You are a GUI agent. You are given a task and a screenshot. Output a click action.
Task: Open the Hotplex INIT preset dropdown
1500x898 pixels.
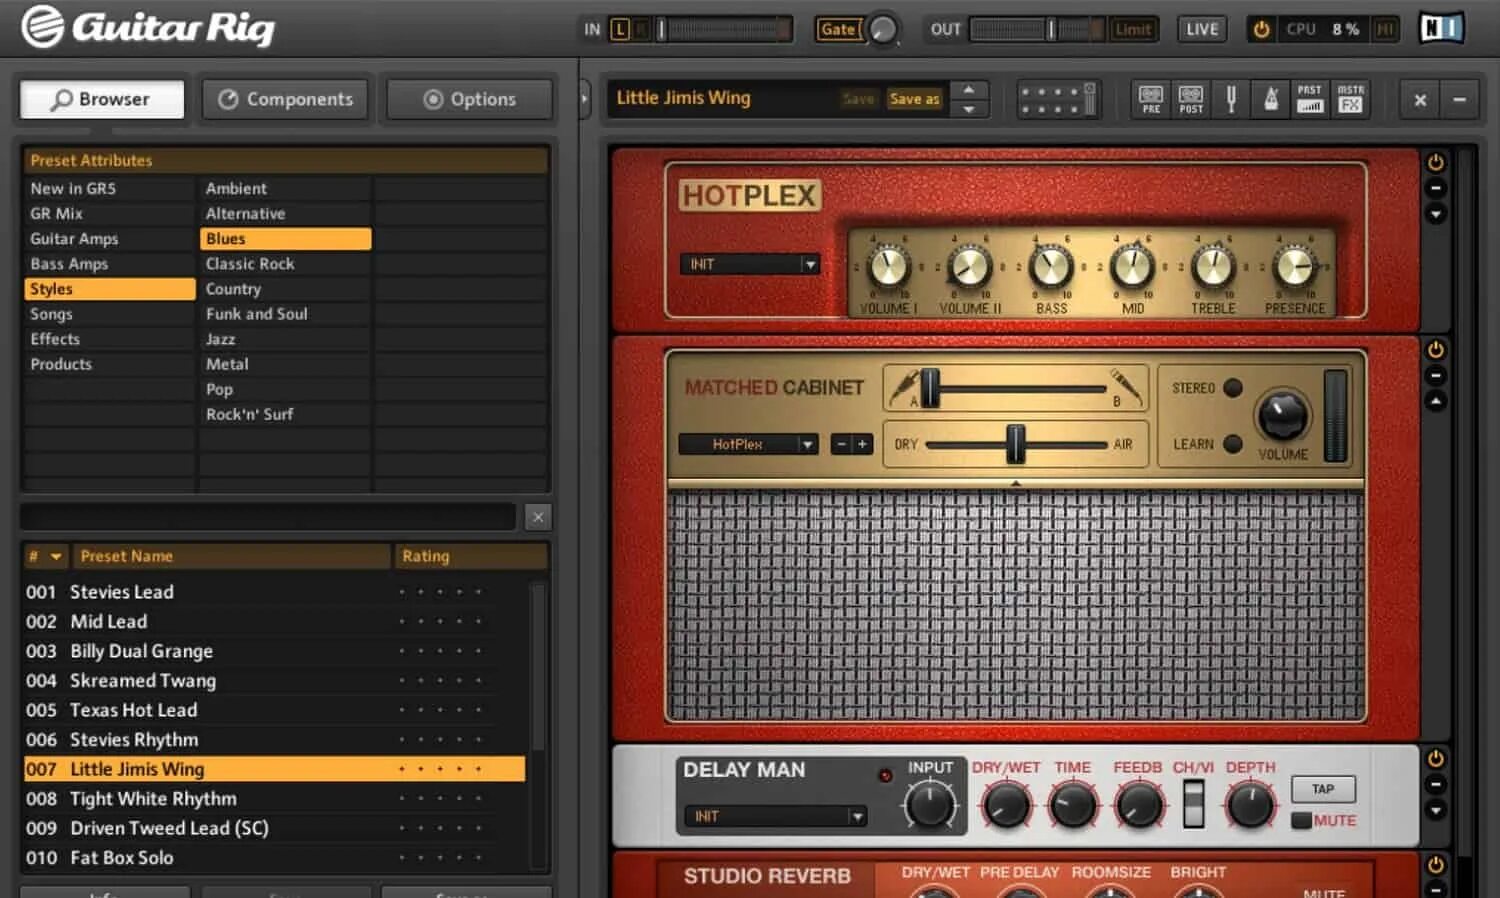(x=750, y=264)
